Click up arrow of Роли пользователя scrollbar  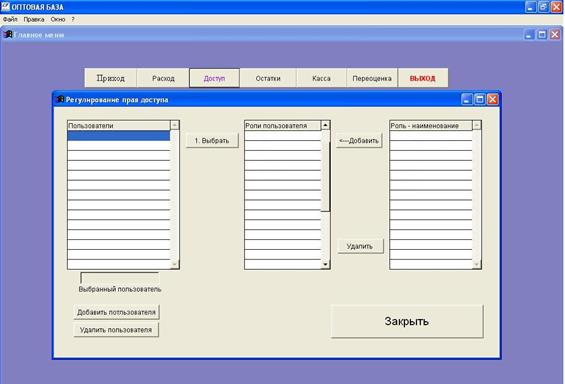tap(325, 125)
